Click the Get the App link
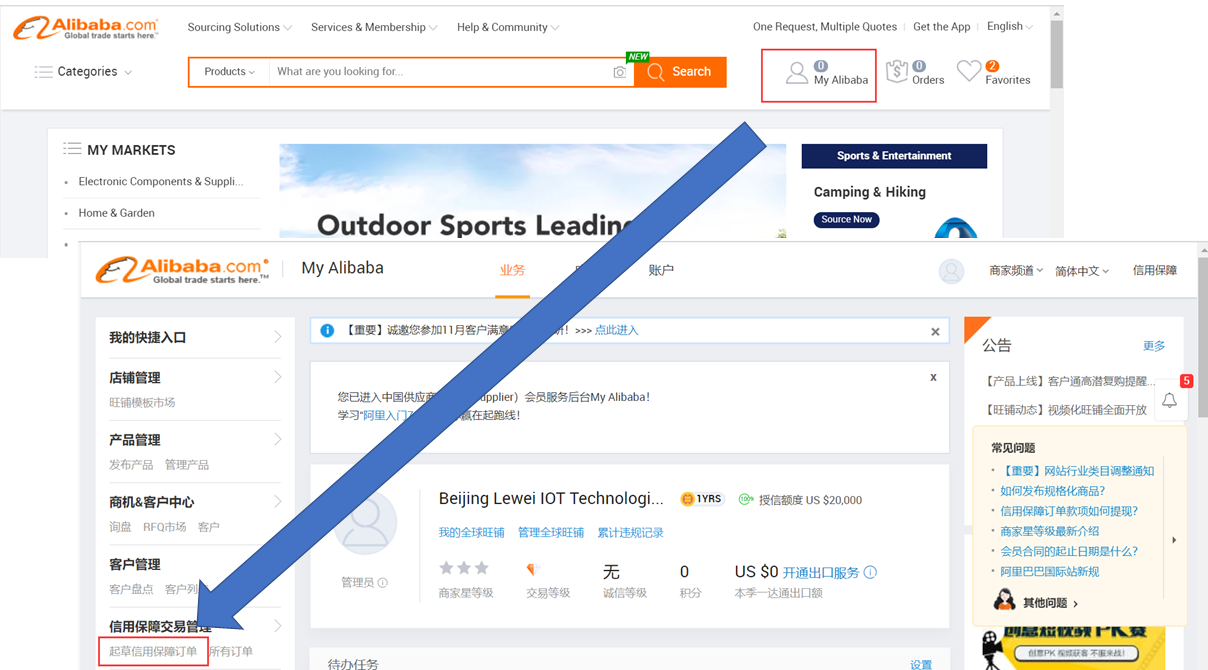The width and height of the screenshot is (1208, 670). [942, 27]
